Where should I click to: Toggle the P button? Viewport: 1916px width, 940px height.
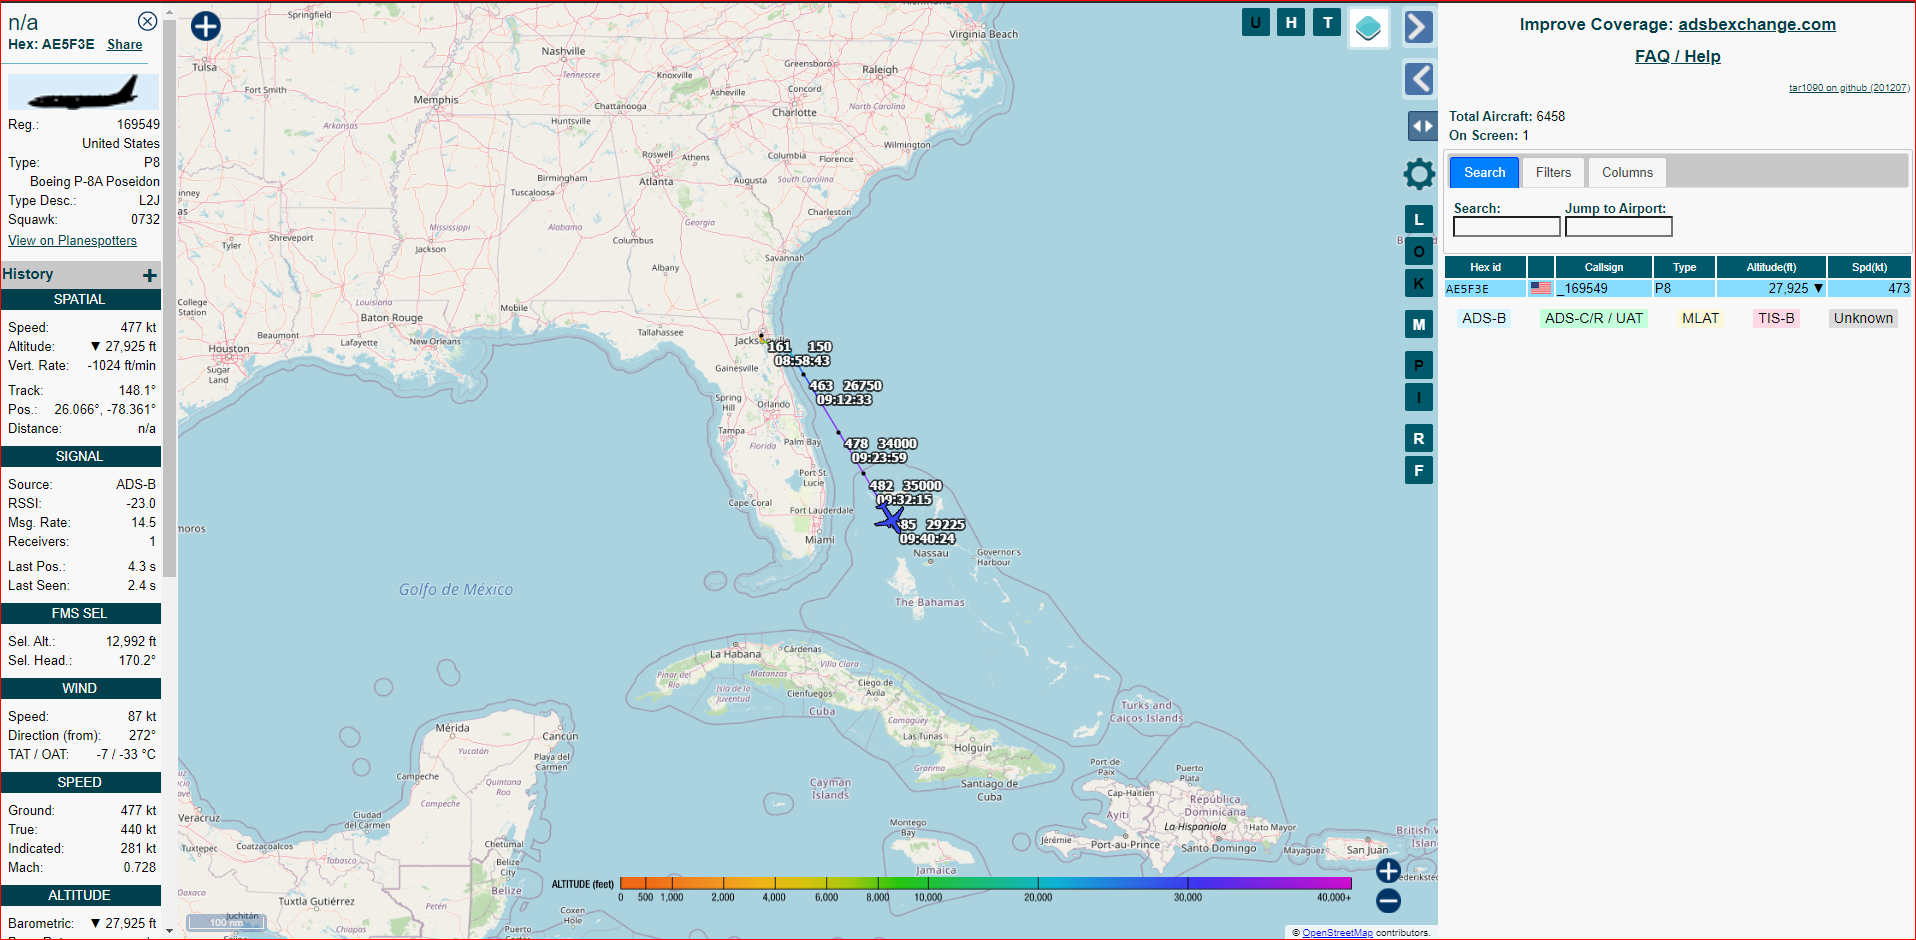point(1419,365)
